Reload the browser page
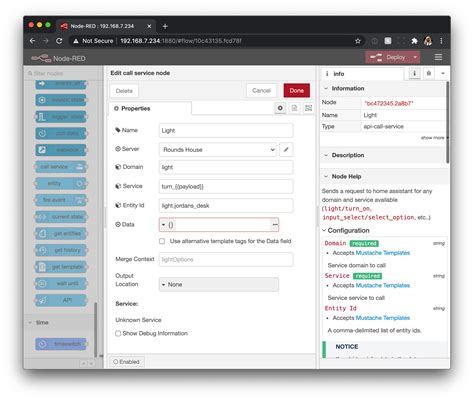This screenshot has width=474, height=400. pos(59,41)
